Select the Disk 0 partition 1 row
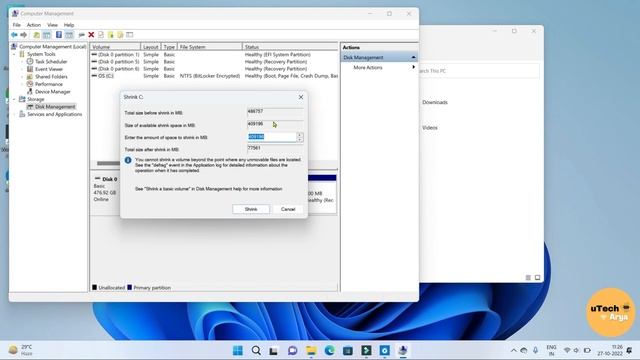 [x=214, y=54]
